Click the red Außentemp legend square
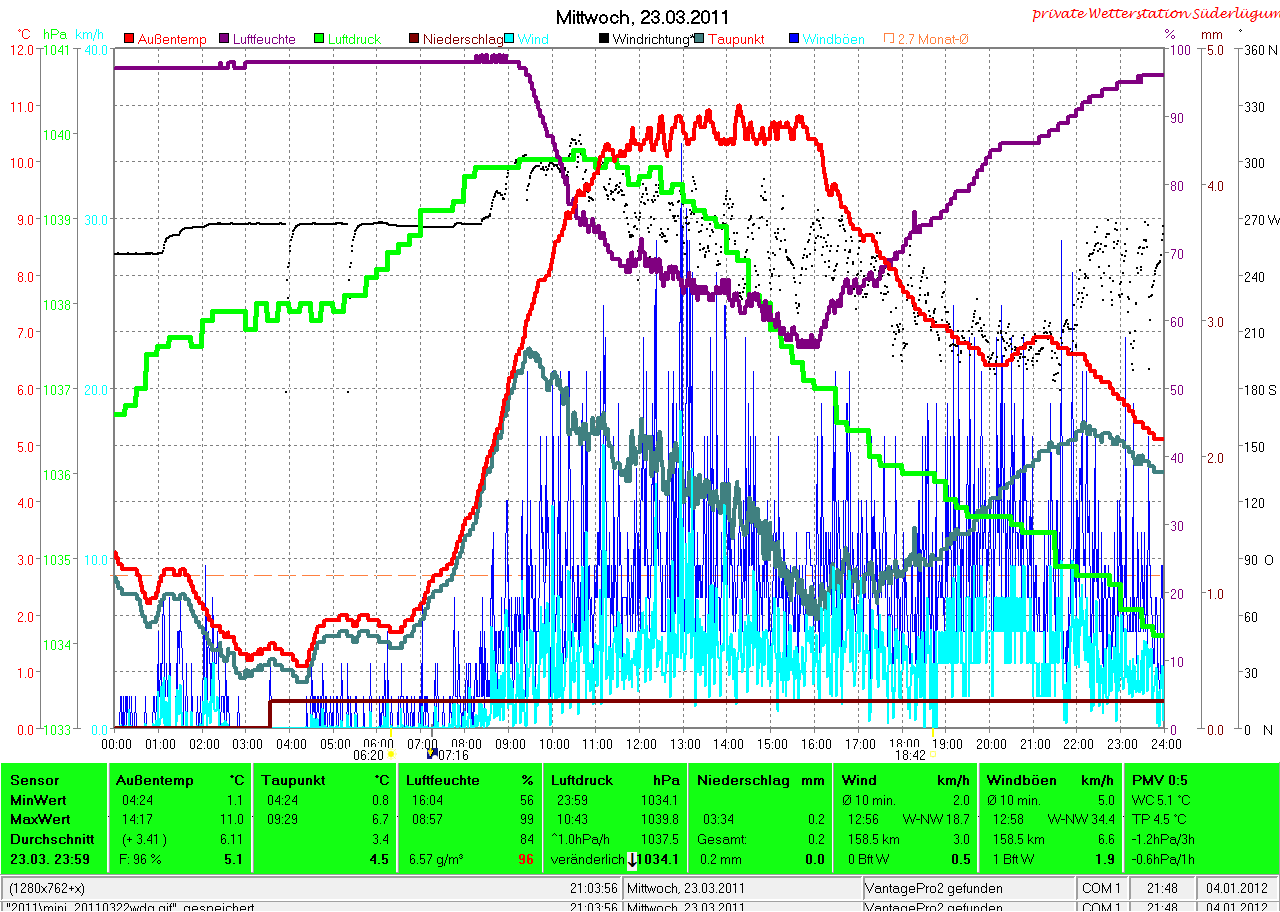The width and height of the screenshot is (1280, 912). coord(129,39)
